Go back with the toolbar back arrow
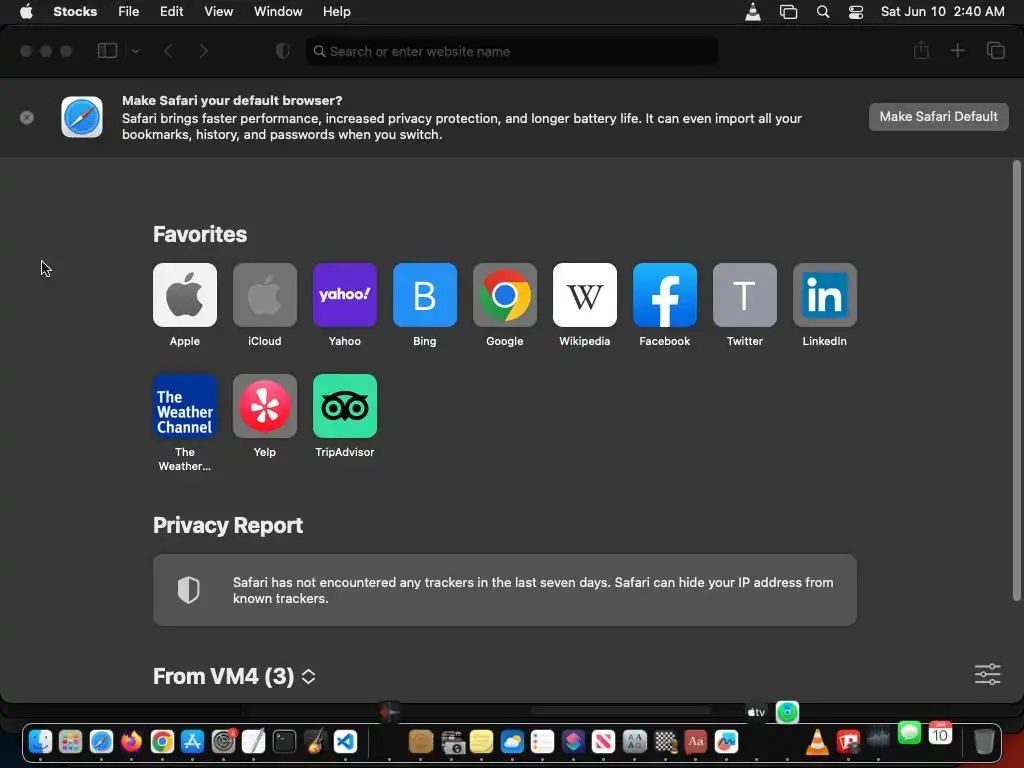The height and width of the screenshot is (768, 1024). 168,51
